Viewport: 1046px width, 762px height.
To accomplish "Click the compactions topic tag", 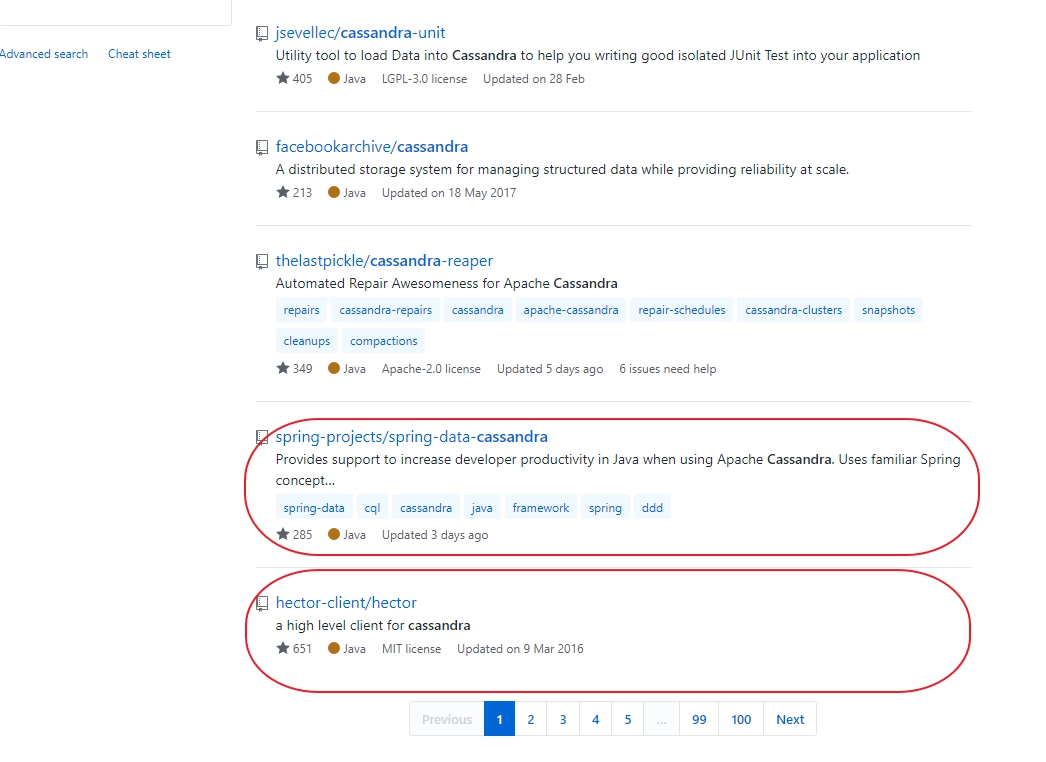I will [x=384, y=340].
